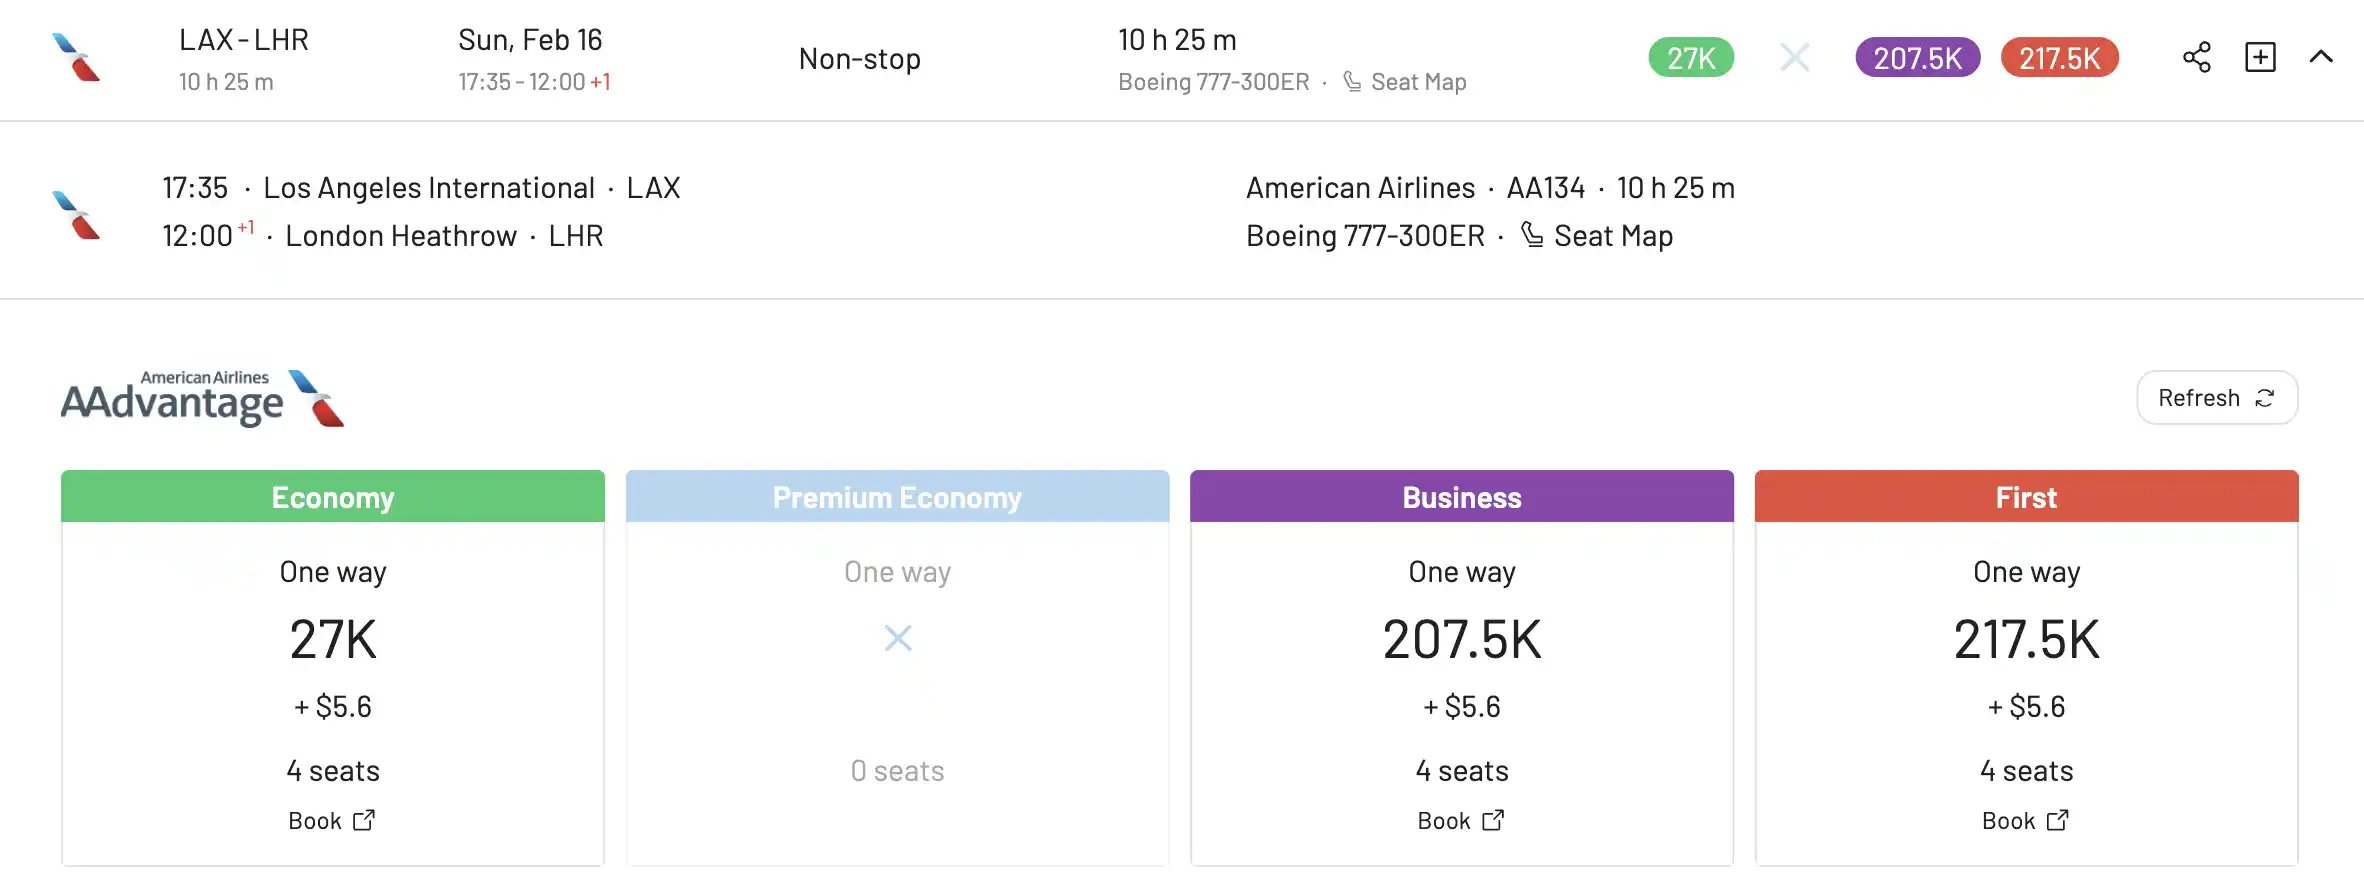Click the external link icon in First Book
Viewport: 2364px width, 886px height.
2058,820
